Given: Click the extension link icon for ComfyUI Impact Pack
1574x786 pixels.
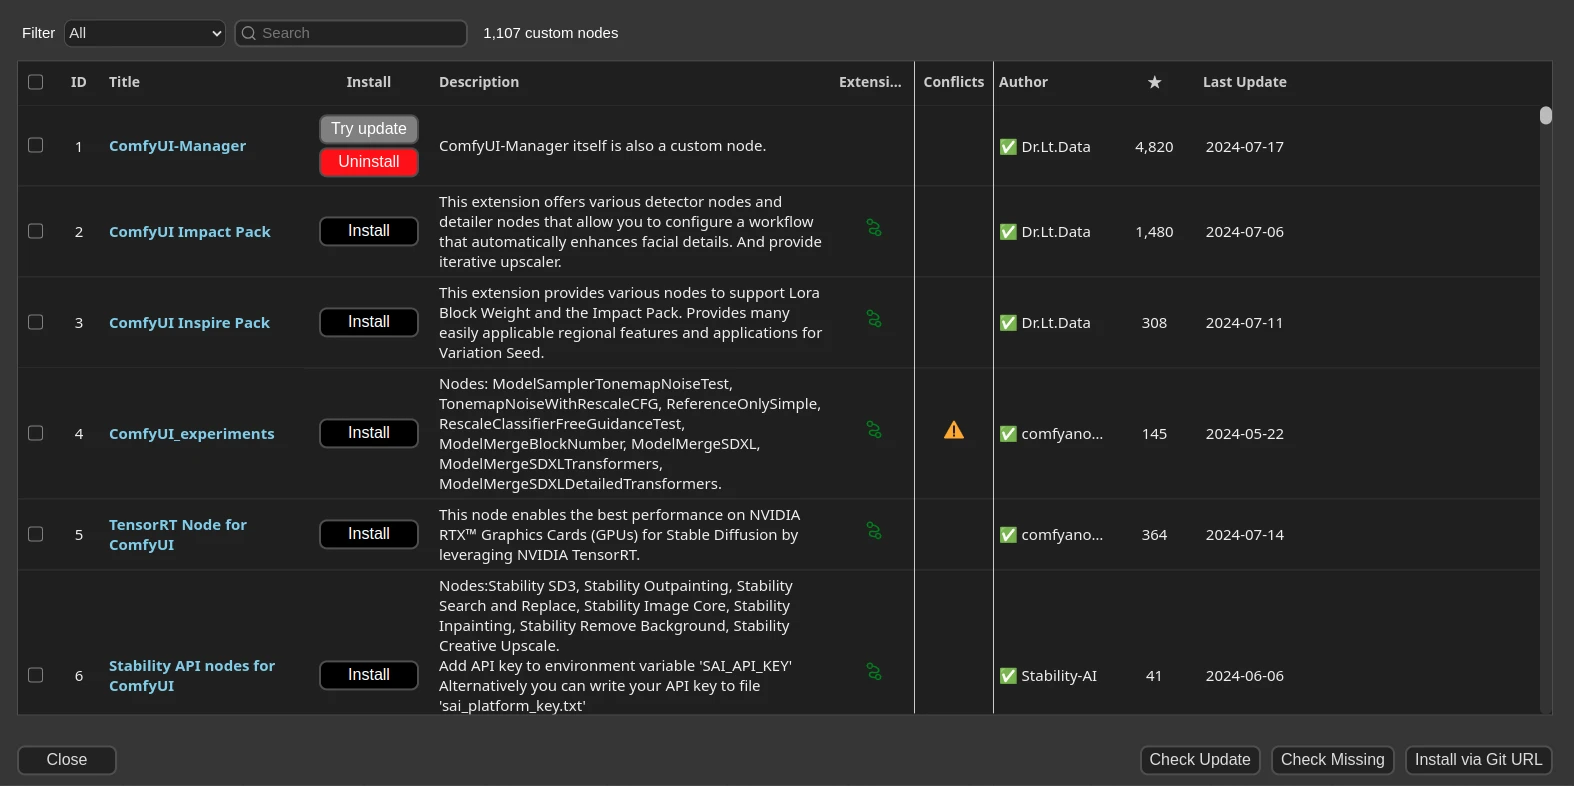Looking at the screenshot, I should [x=874, y=229].
